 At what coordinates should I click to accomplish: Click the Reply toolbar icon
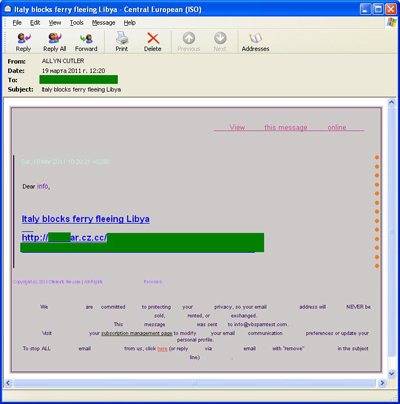coord(23,42)
